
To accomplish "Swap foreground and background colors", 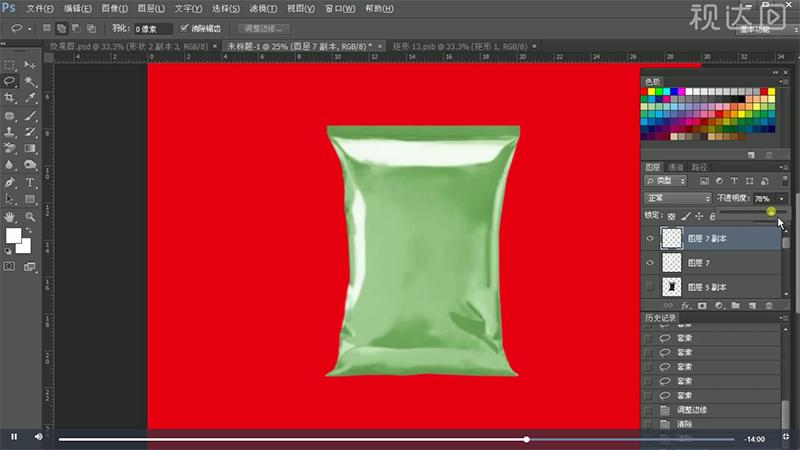I will click(29, 231).
